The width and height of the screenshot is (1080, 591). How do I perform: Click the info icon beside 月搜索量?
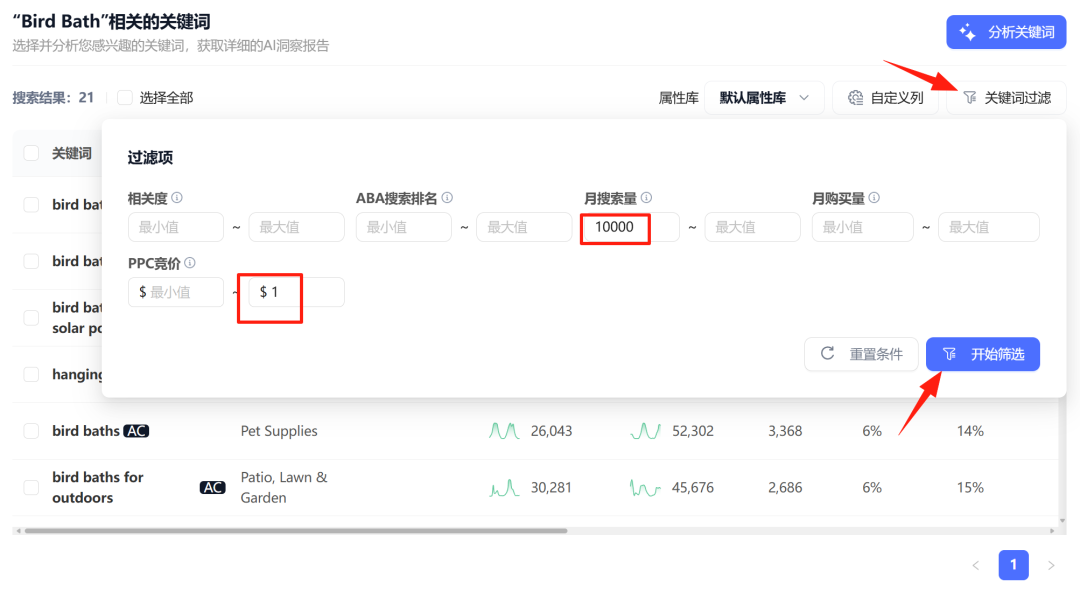coord(646,198)
